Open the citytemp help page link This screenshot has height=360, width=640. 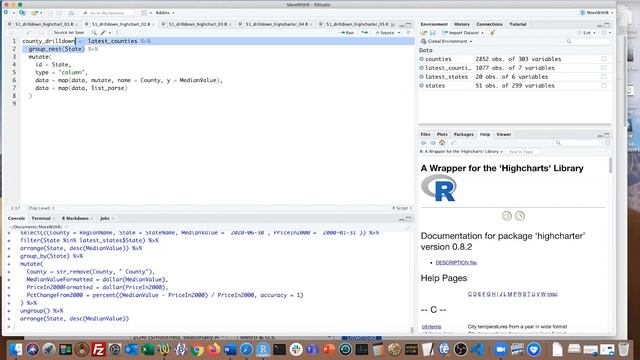431,327
